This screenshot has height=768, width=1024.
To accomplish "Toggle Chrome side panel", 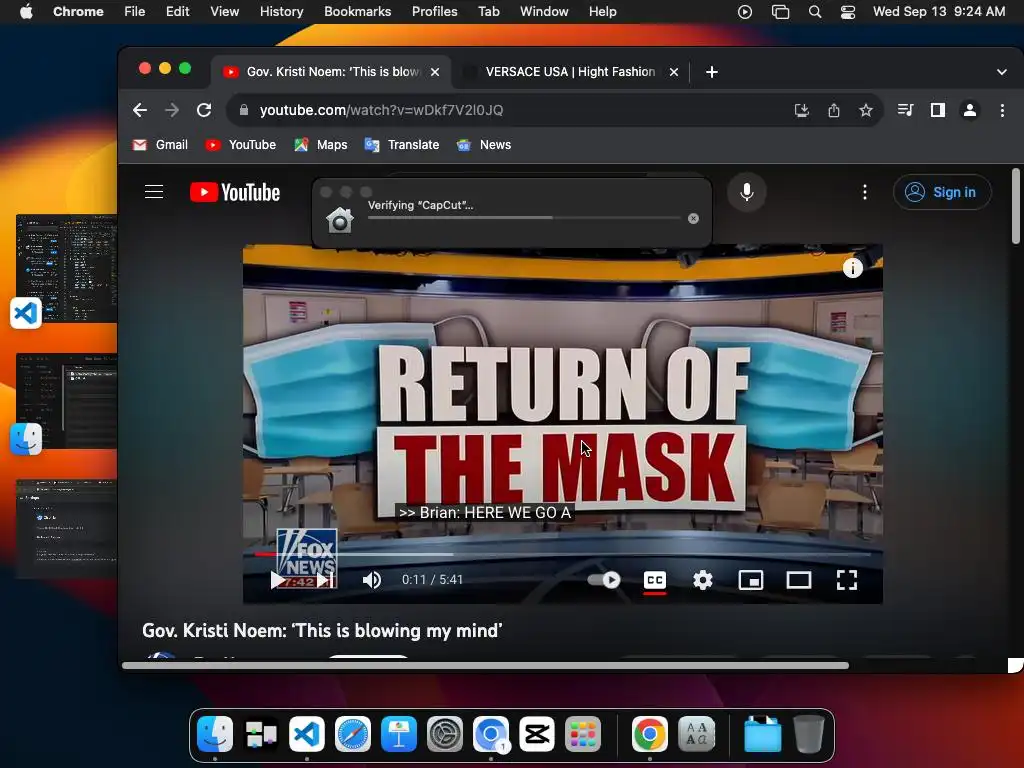I will coord(938,110).
